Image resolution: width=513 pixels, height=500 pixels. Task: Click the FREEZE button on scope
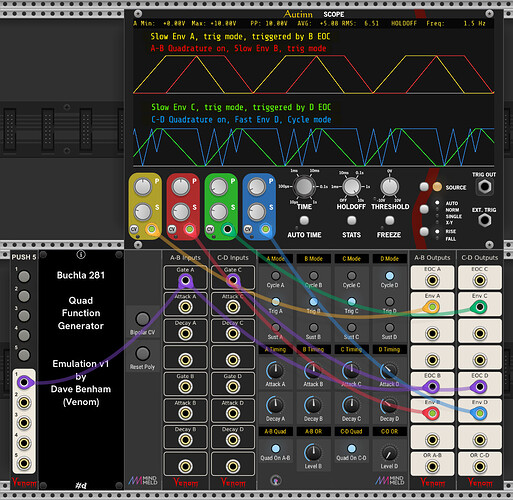point(389,220)
